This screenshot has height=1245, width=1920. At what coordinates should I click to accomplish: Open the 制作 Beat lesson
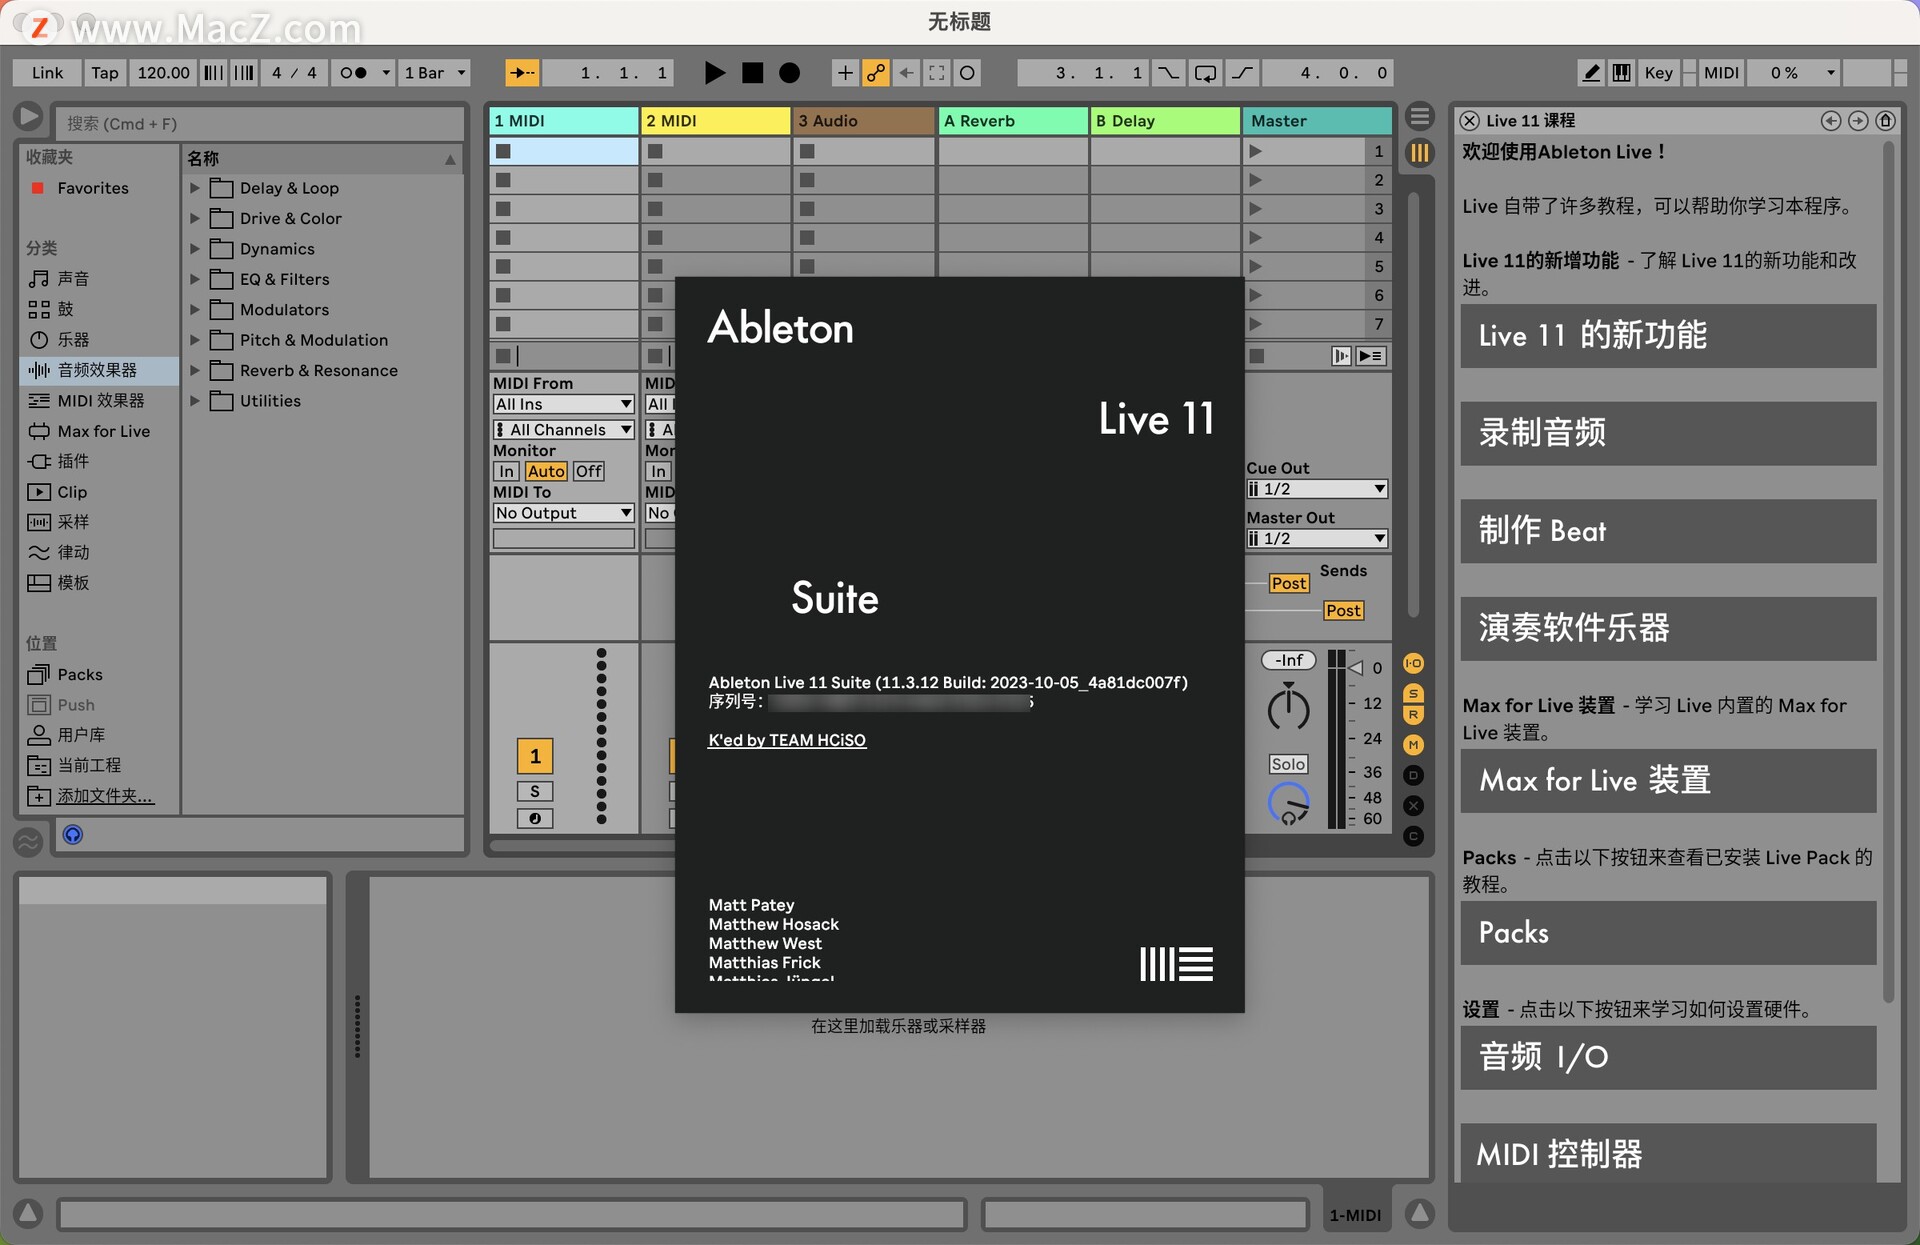tap(1668, 531)
